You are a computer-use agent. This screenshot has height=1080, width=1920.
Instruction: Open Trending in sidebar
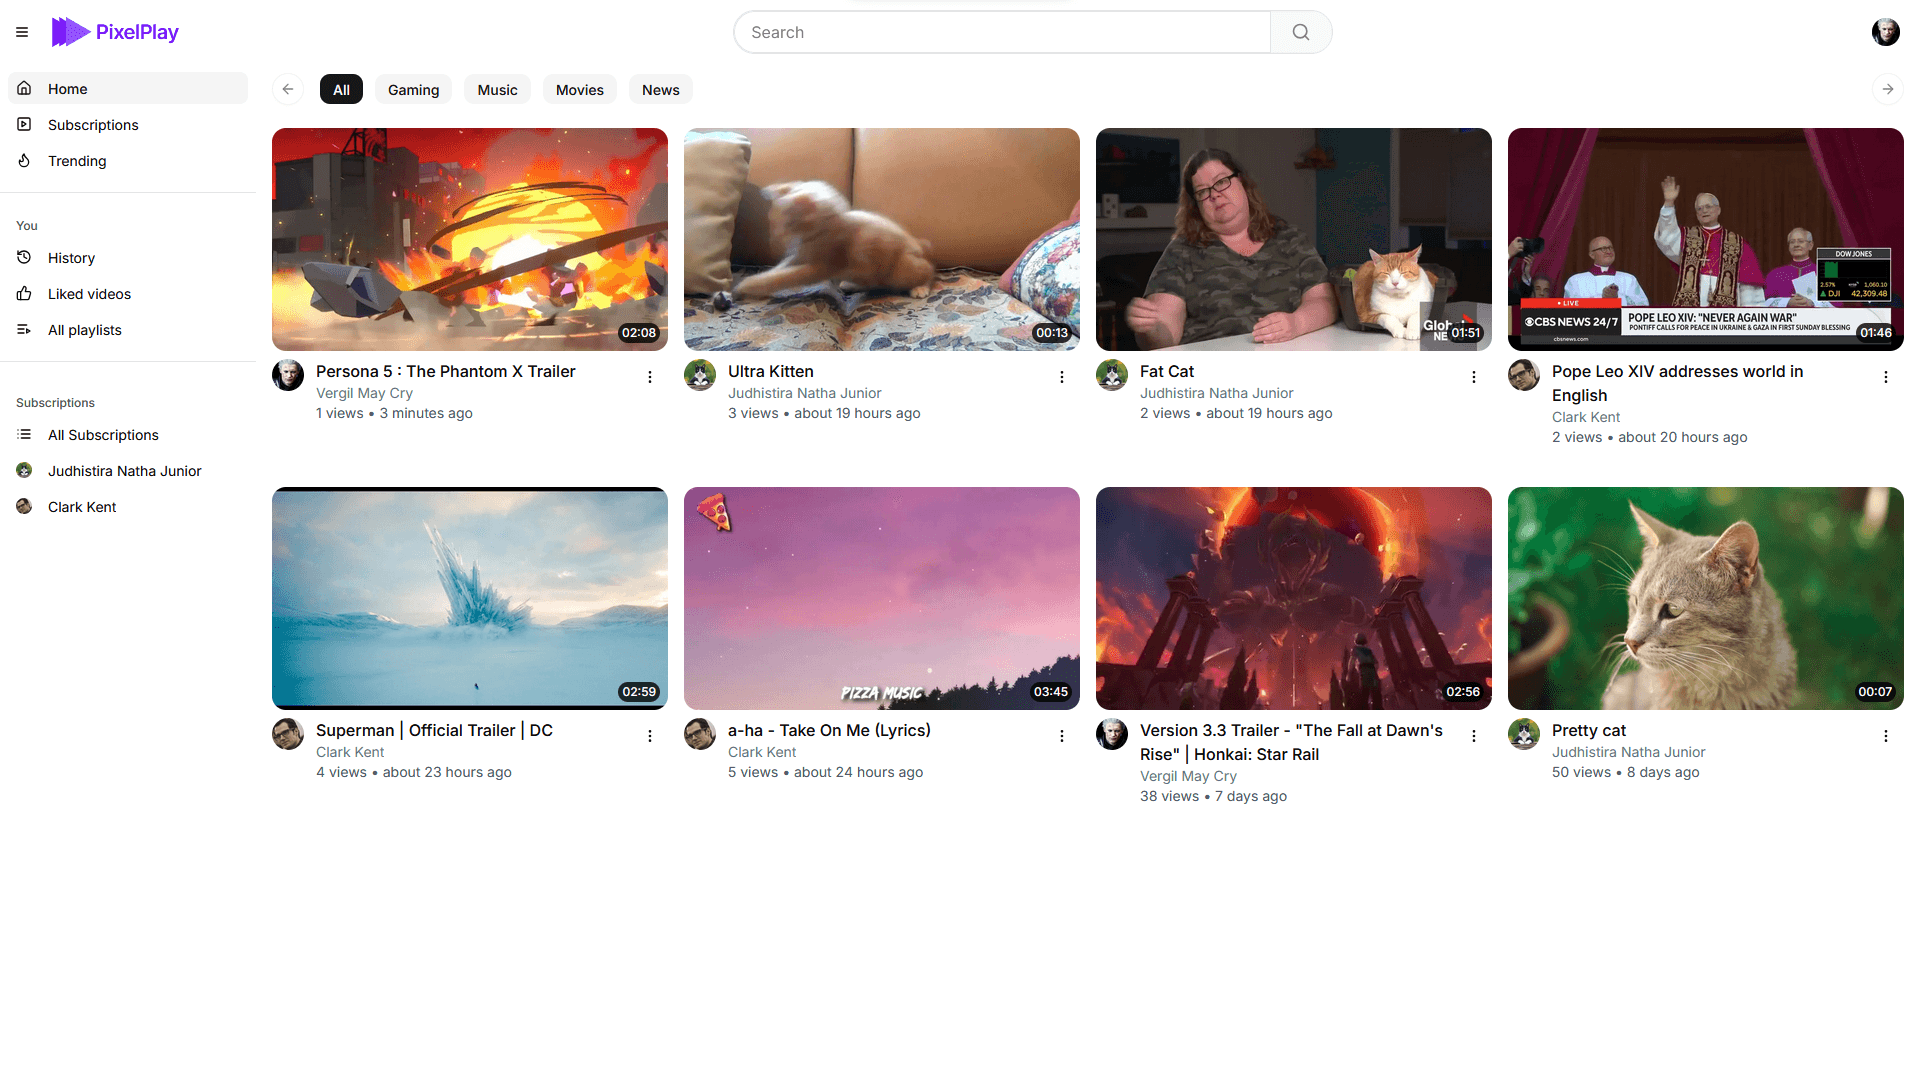[x=128, y=160]
